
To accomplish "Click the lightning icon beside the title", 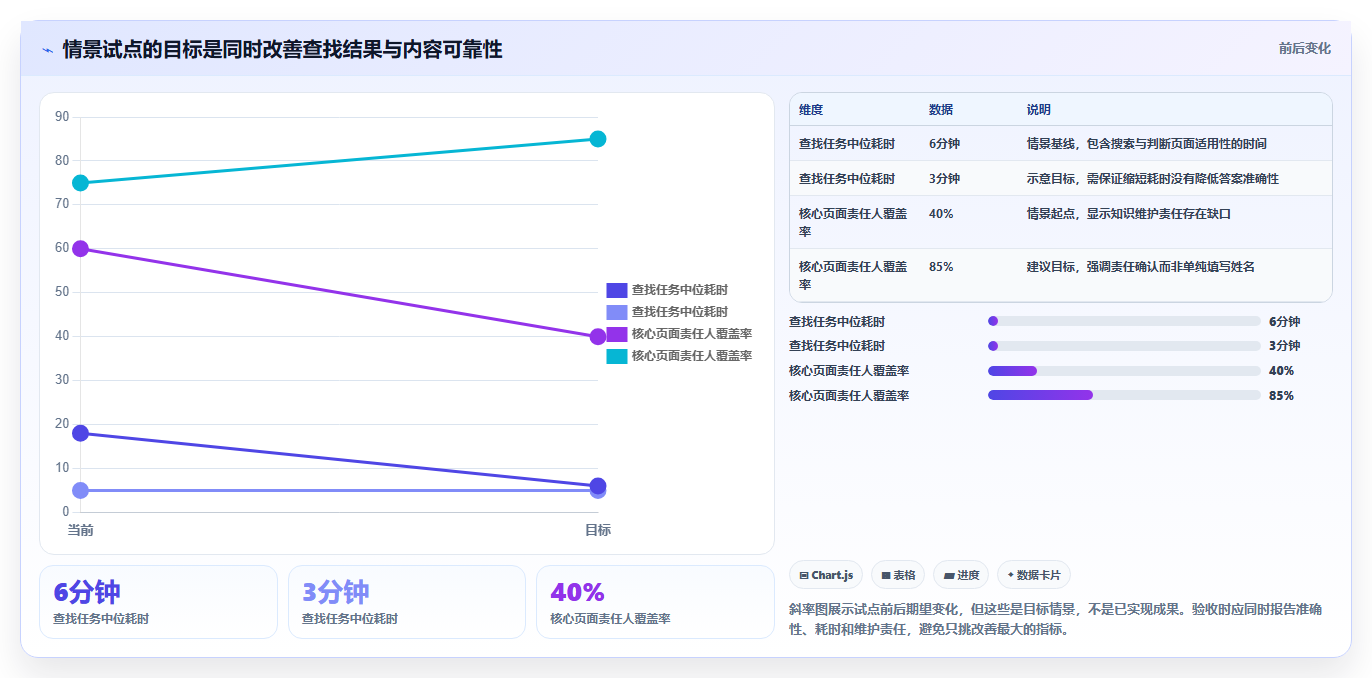I will click(47, 50).
